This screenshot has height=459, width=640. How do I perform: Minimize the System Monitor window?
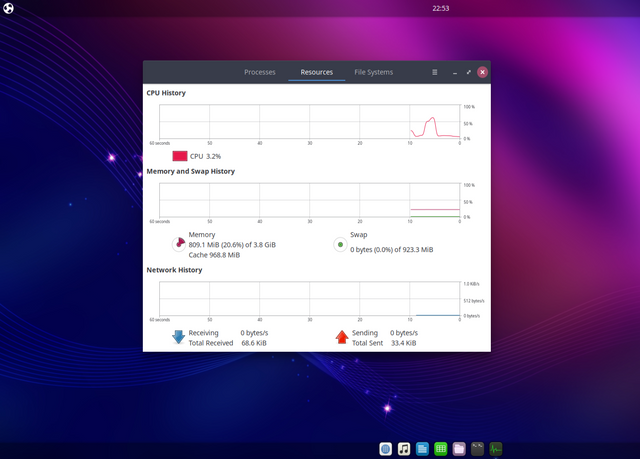pyautogui.click(x=455, y=72)
